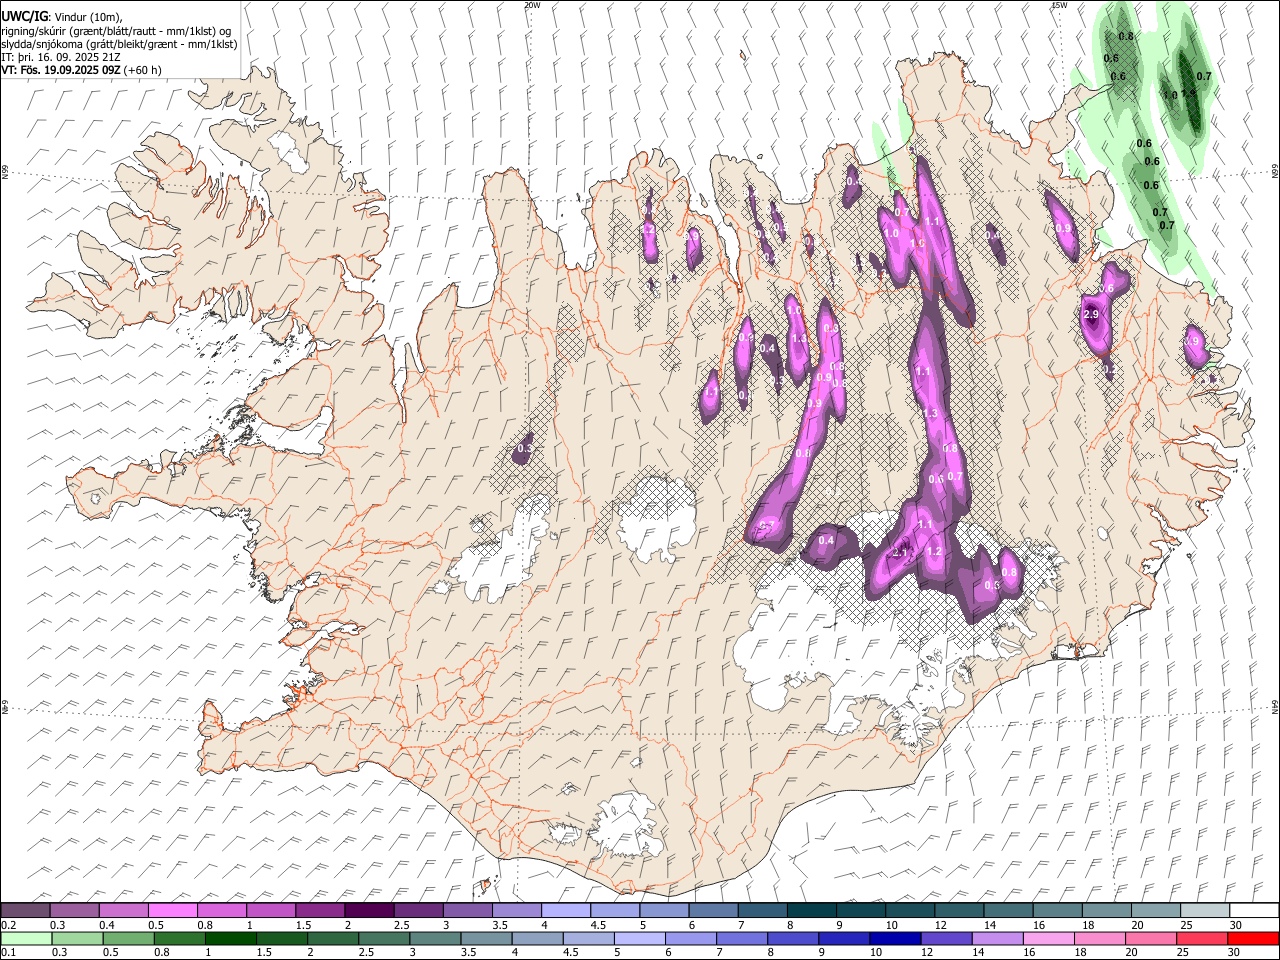
Task: Click the '(+60 h)' forecast offset text
Action: (x=143, y=70)
